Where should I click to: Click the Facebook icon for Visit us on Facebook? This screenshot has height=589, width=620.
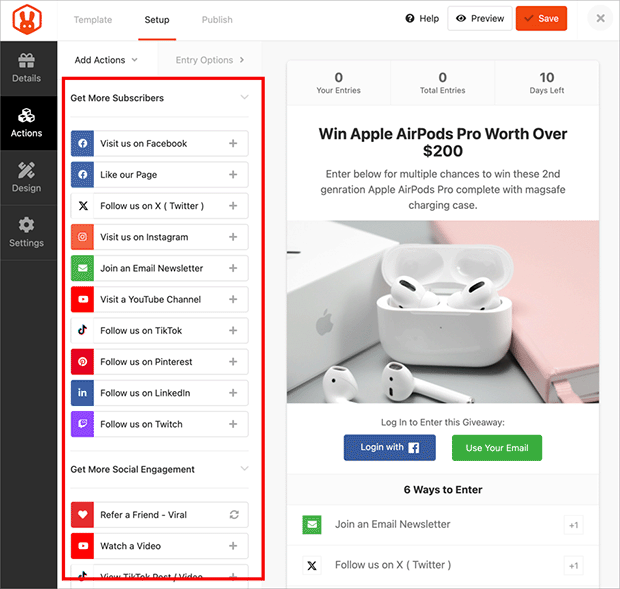[82, 143]
